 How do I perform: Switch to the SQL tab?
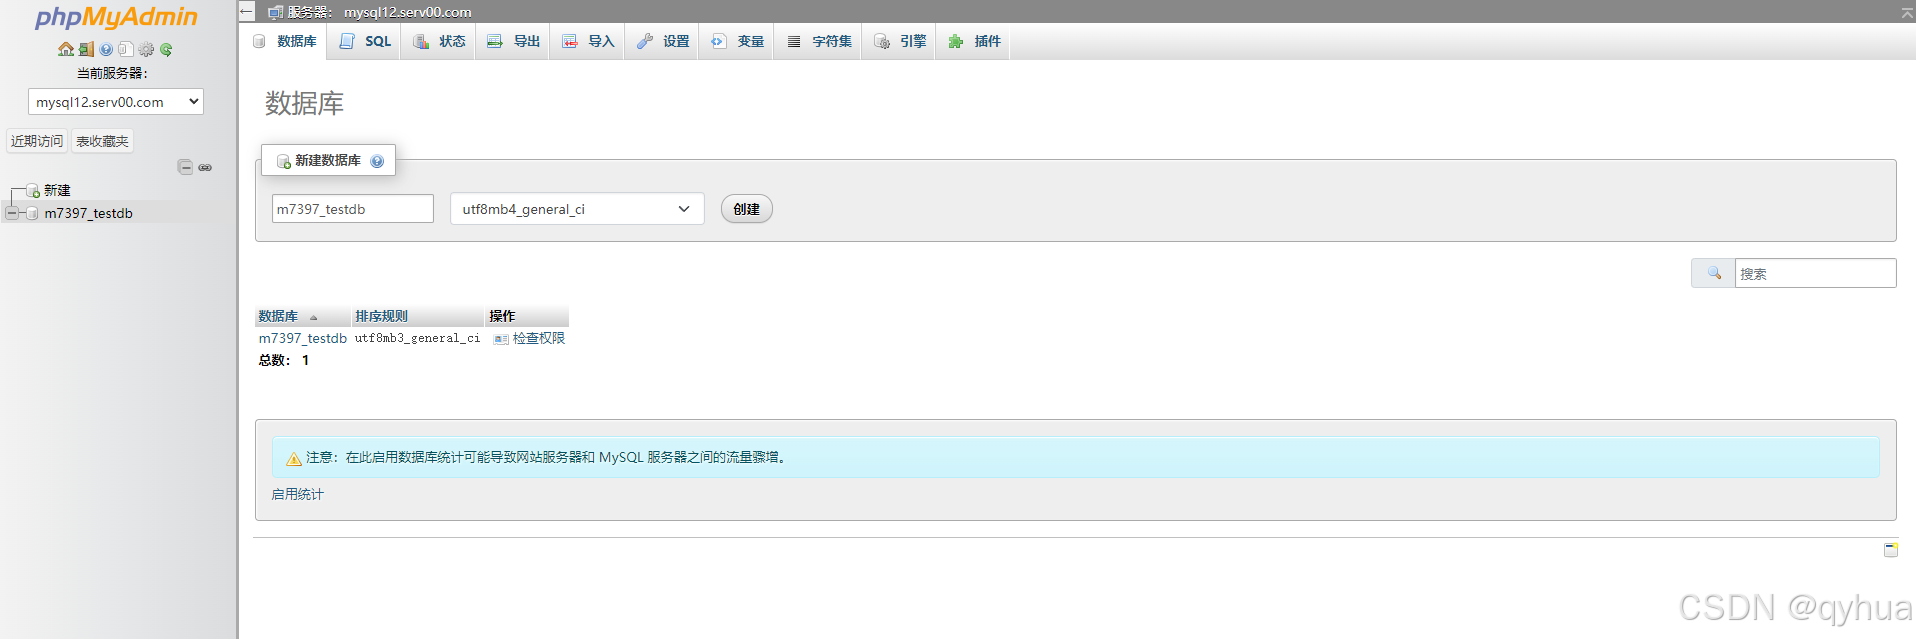coord(366,41)
